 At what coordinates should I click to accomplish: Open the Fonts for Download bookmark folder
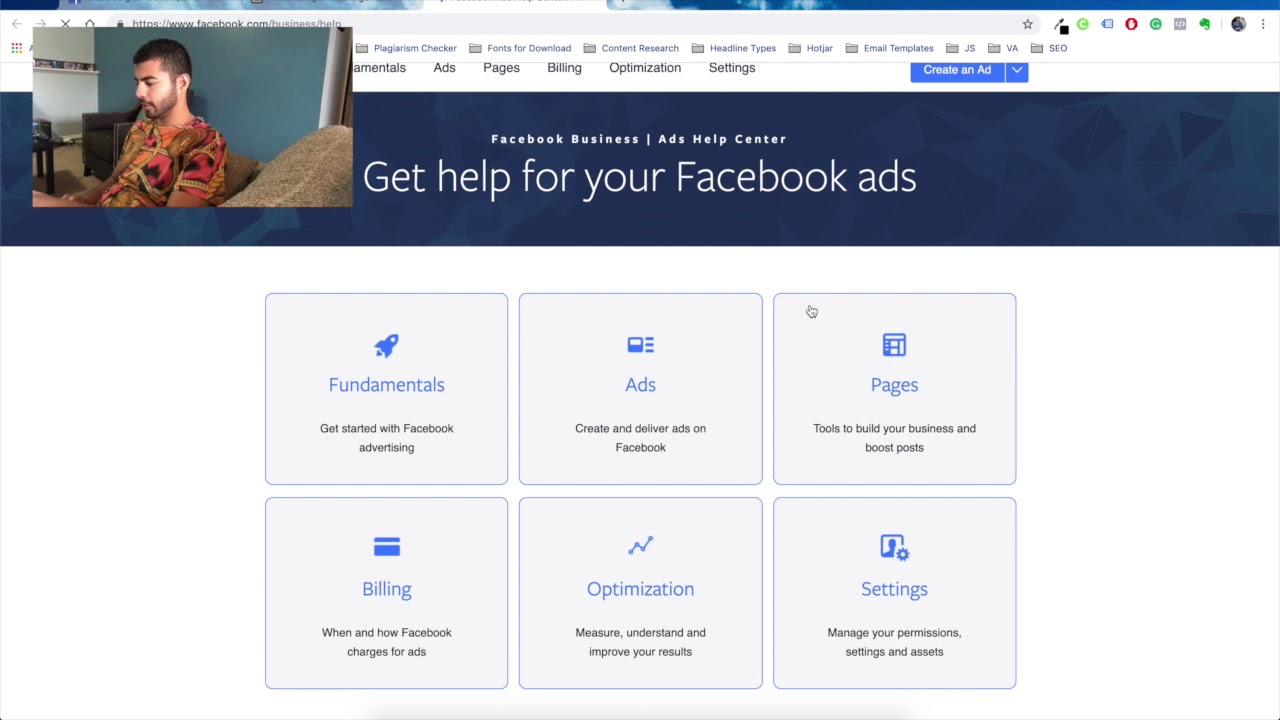pyautogui.click(x=520, y=48)
